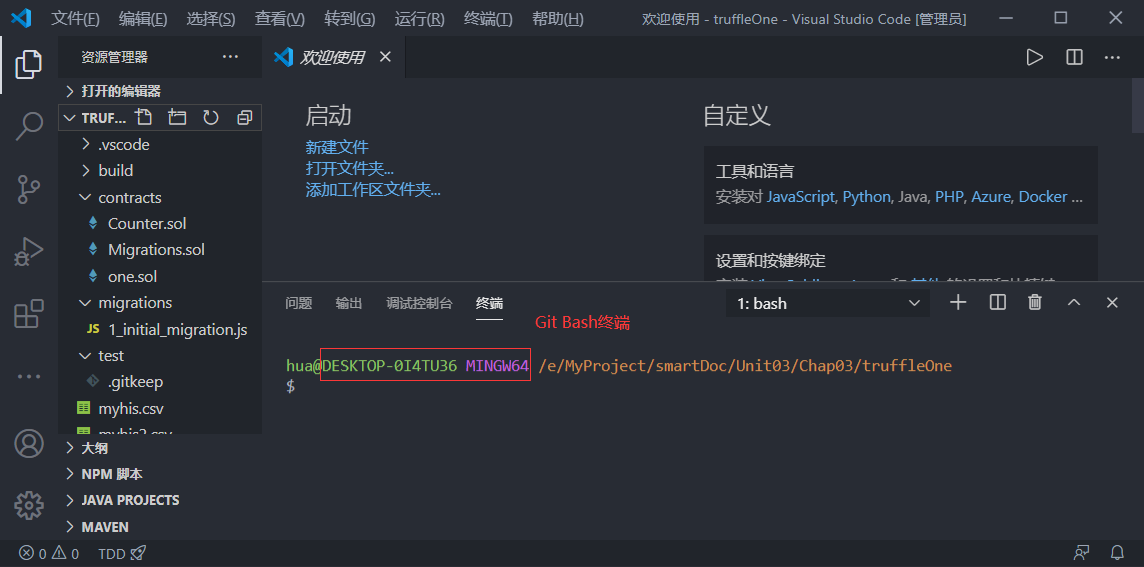Open the 选择(S) menu
Image resolution: width=1144 pixels, height=567 pixels.
pyautogui.click(x=211, y=19)
